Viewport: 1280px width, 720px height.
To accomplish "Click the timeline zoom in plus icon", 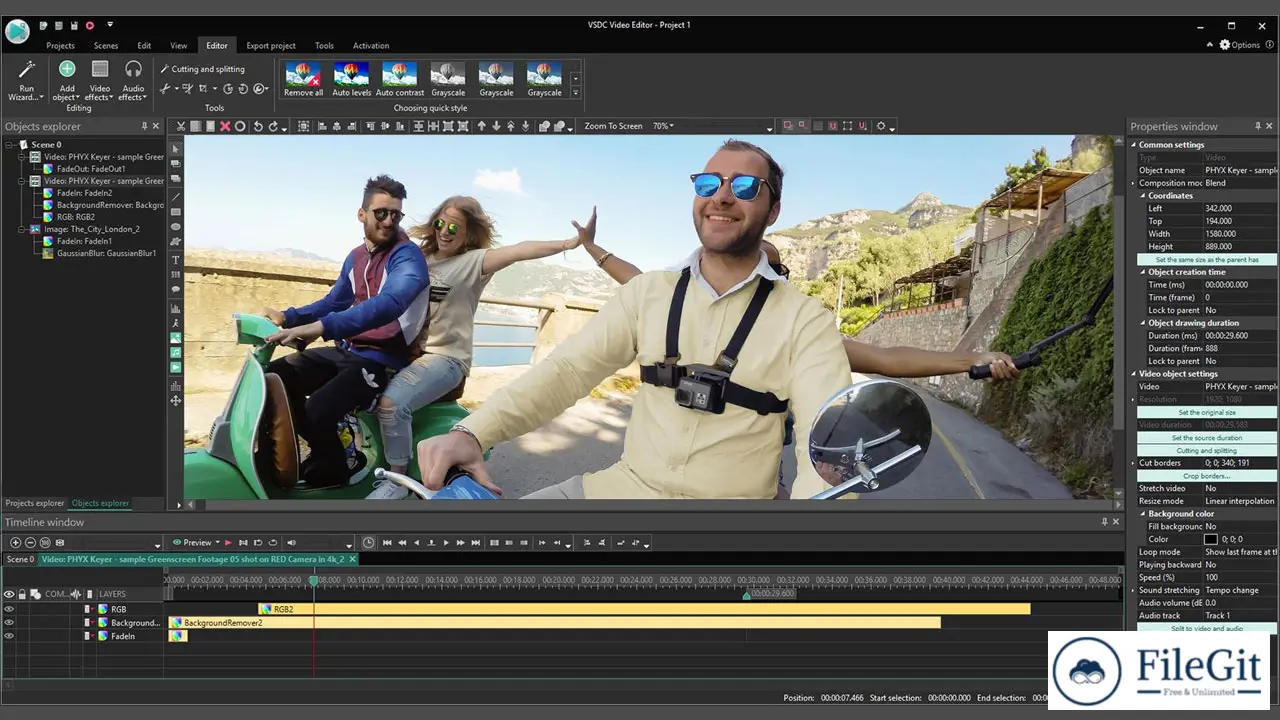I will (x=15, y=542).
